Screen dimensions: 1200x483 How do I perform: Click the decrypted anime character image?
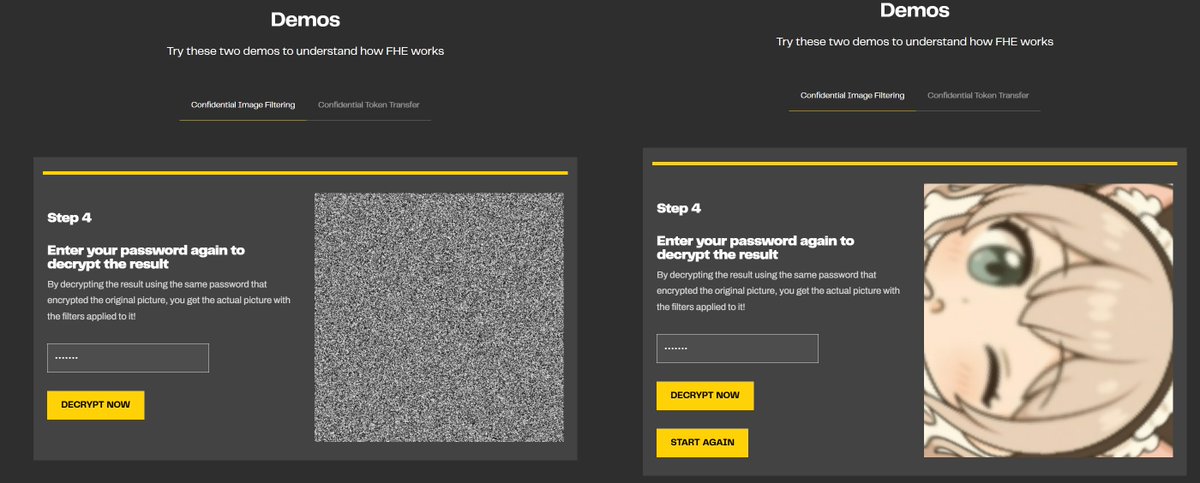pyautogui.click(x=1048, y=321)
